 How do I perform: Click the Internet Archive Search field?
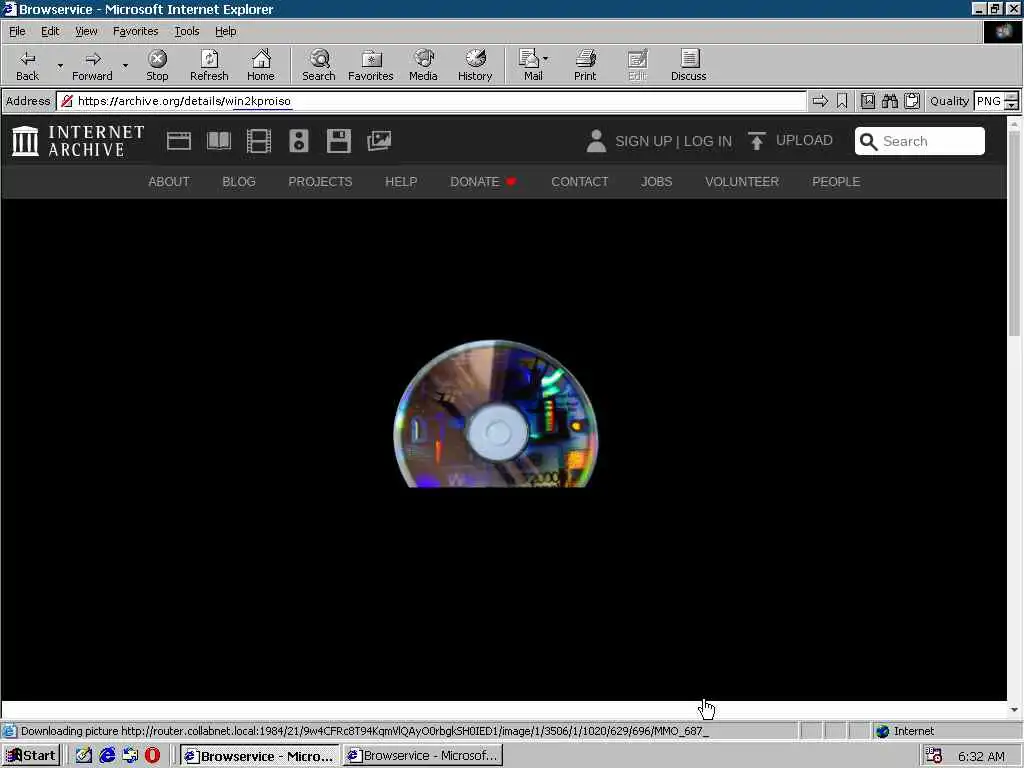coord(920,141)
